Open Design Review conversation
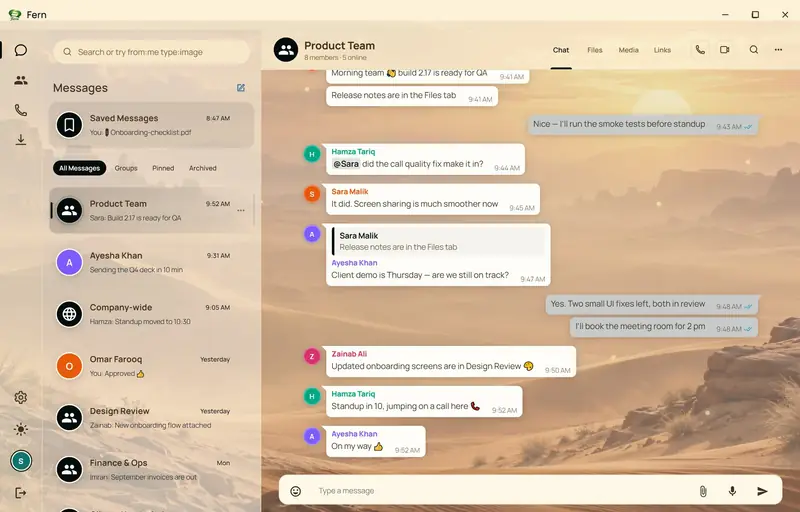 [152, 418]
